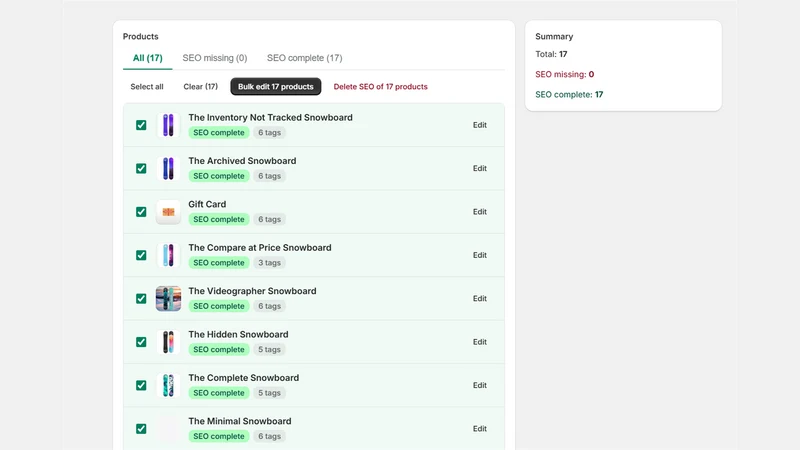Edit The Complete Snowboard
The width and height of the screenshot is (800, 450).
pos(480,385)
